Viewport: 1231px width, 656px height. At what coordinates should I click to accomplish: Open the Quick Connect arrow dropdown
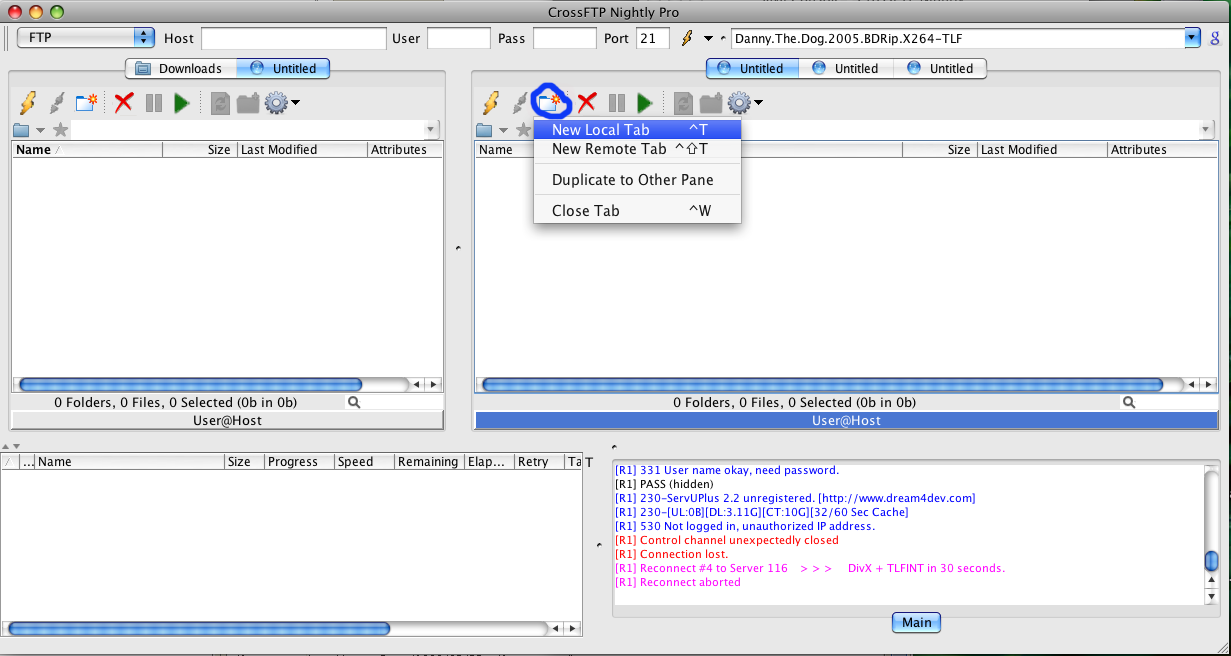[709, 39]
